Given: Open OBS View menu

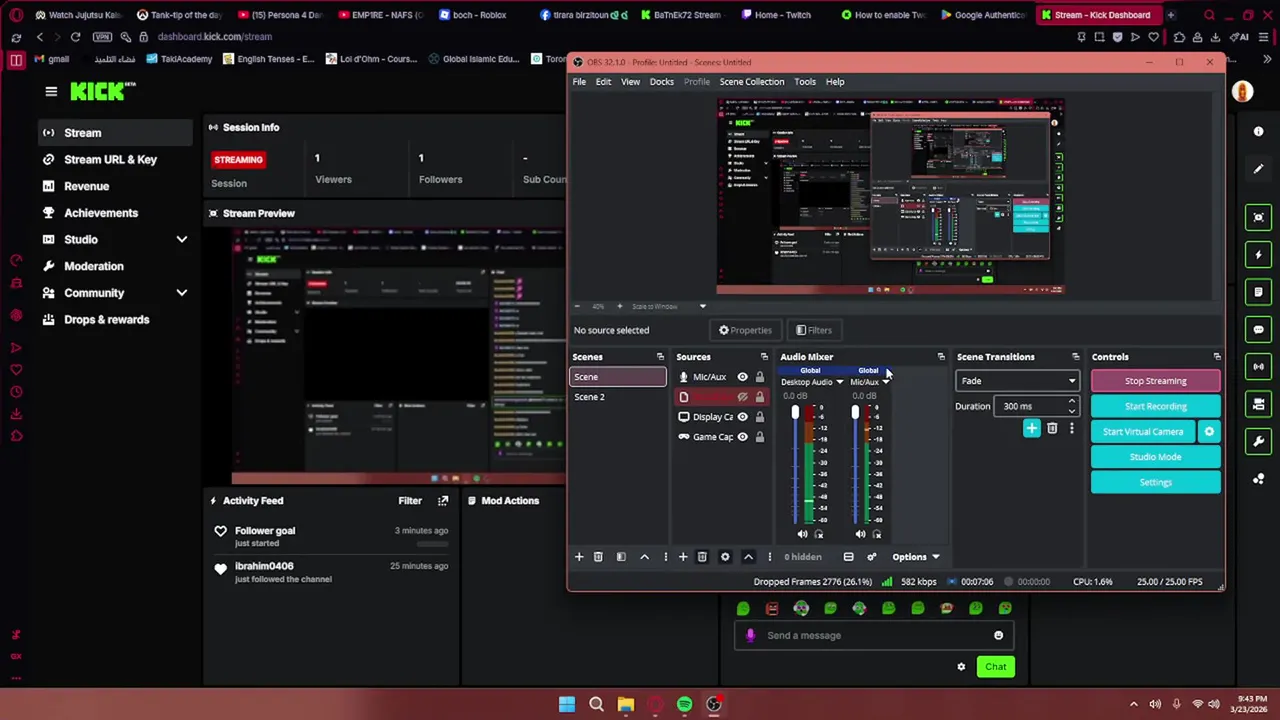Looking at the screenshot, I should click(x=630, y=82).
